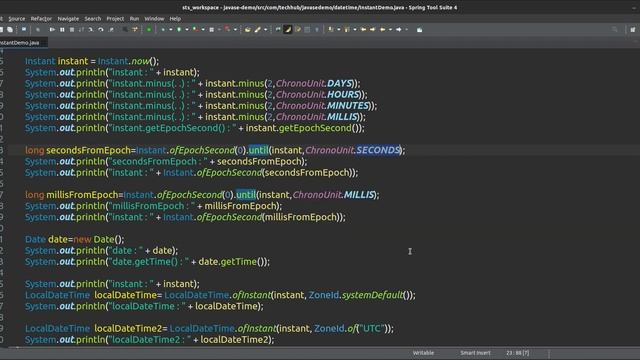This screenshot has width=640, height=360.
Task: Click the Terminate debug icon
Action: coord(72,29)
